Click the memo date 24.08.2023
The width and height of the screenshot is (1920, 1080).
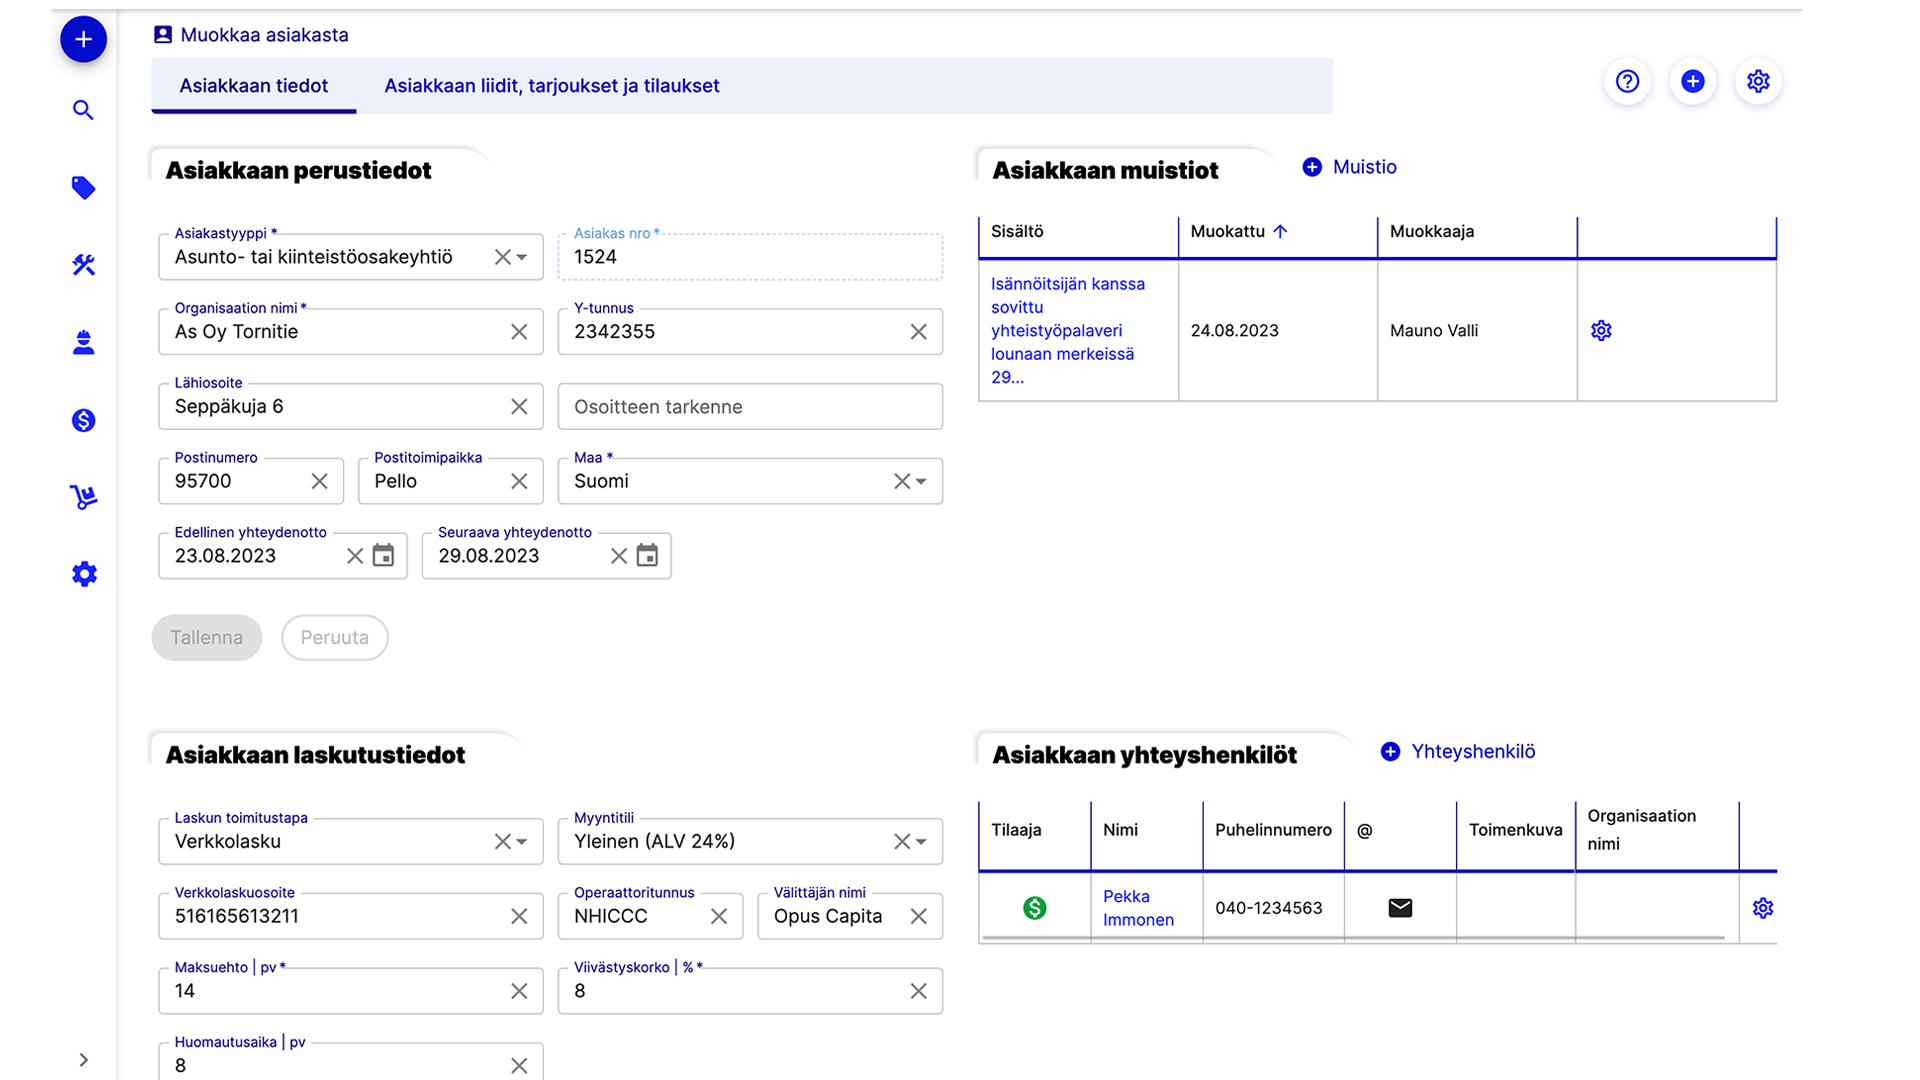tap(1235, 331)
